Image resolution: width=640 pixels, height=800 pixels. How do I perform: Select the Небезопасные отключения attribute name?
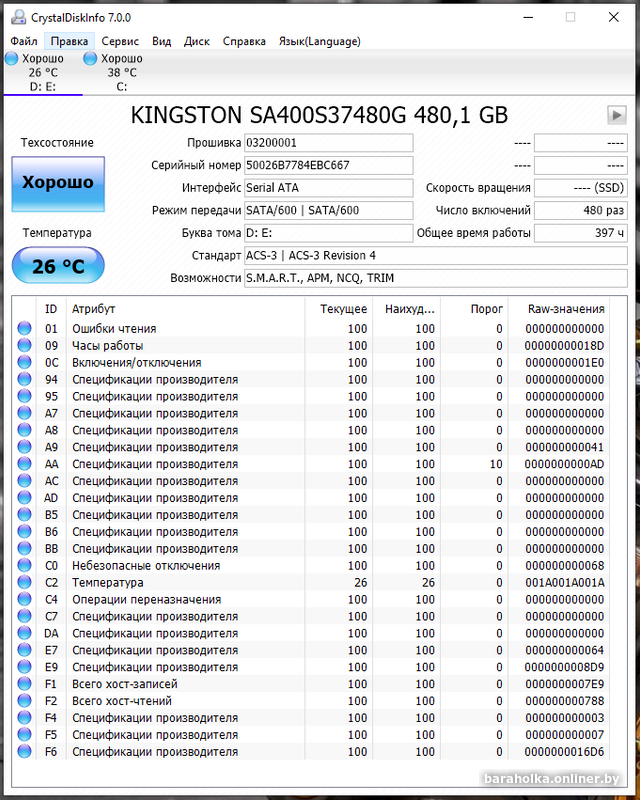pos(146,565)
